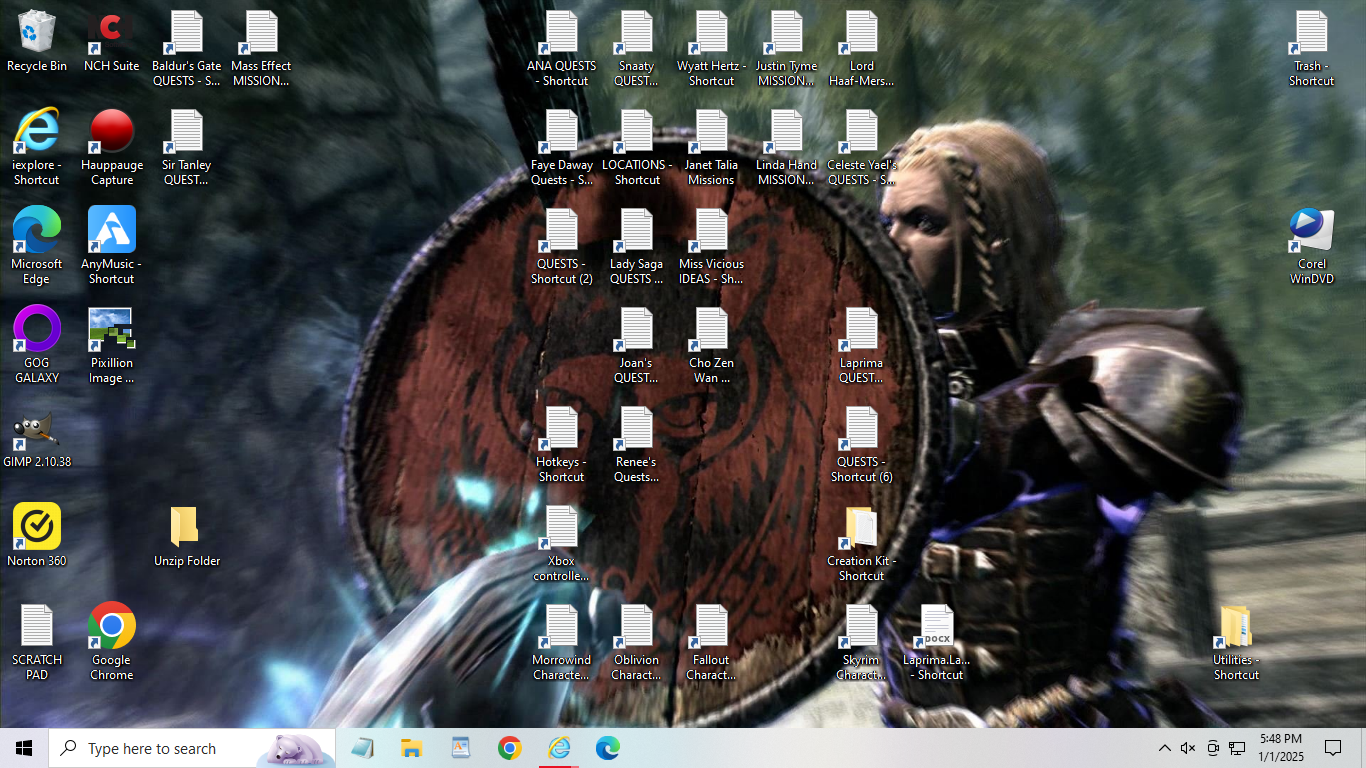Select Mass Effect MISSION file icon

pos(262,47)
